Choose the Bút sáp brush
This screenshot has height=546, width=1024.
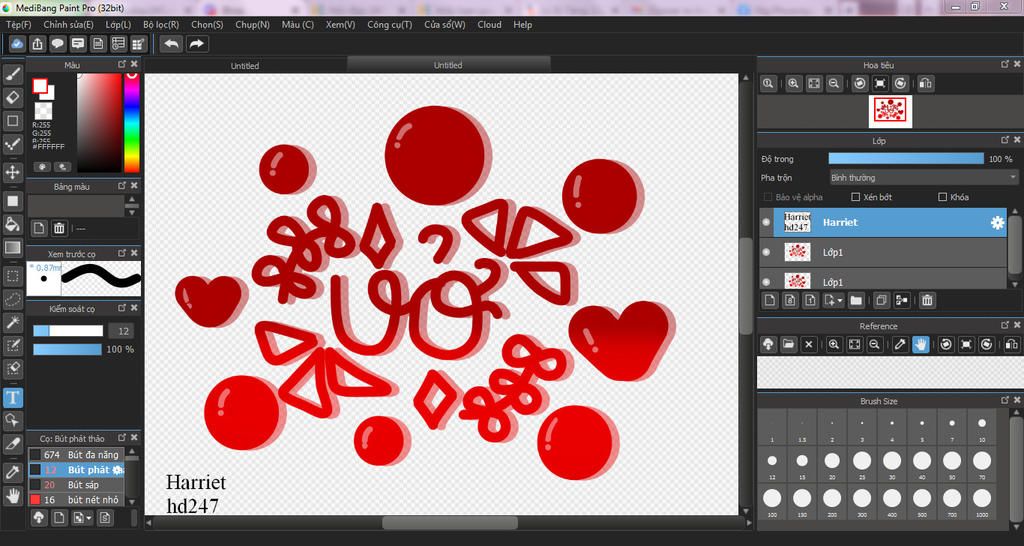[76, 485]
